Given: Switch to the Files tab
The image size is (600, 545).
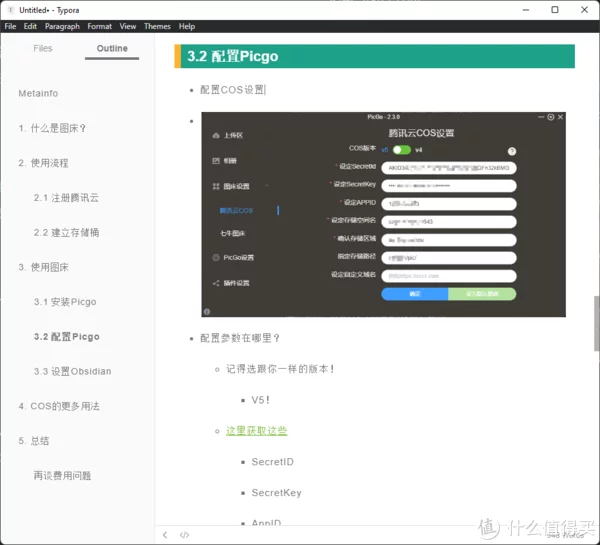Looking at the screenshot, I should click(42, 48).
